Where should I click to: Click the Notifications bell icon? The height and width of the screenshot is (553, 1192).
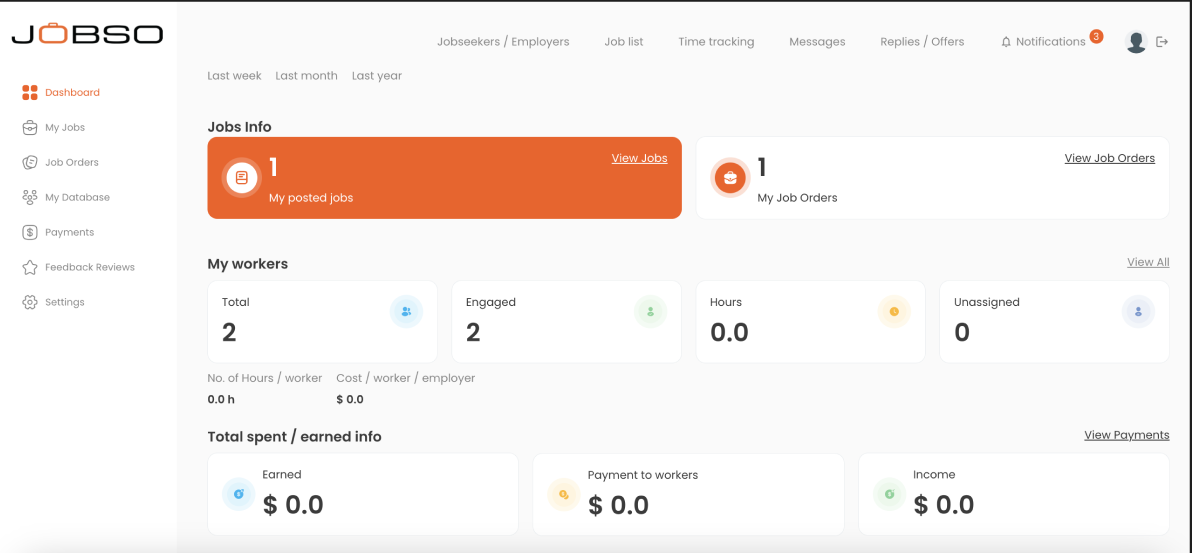(x=1006, y=42)
